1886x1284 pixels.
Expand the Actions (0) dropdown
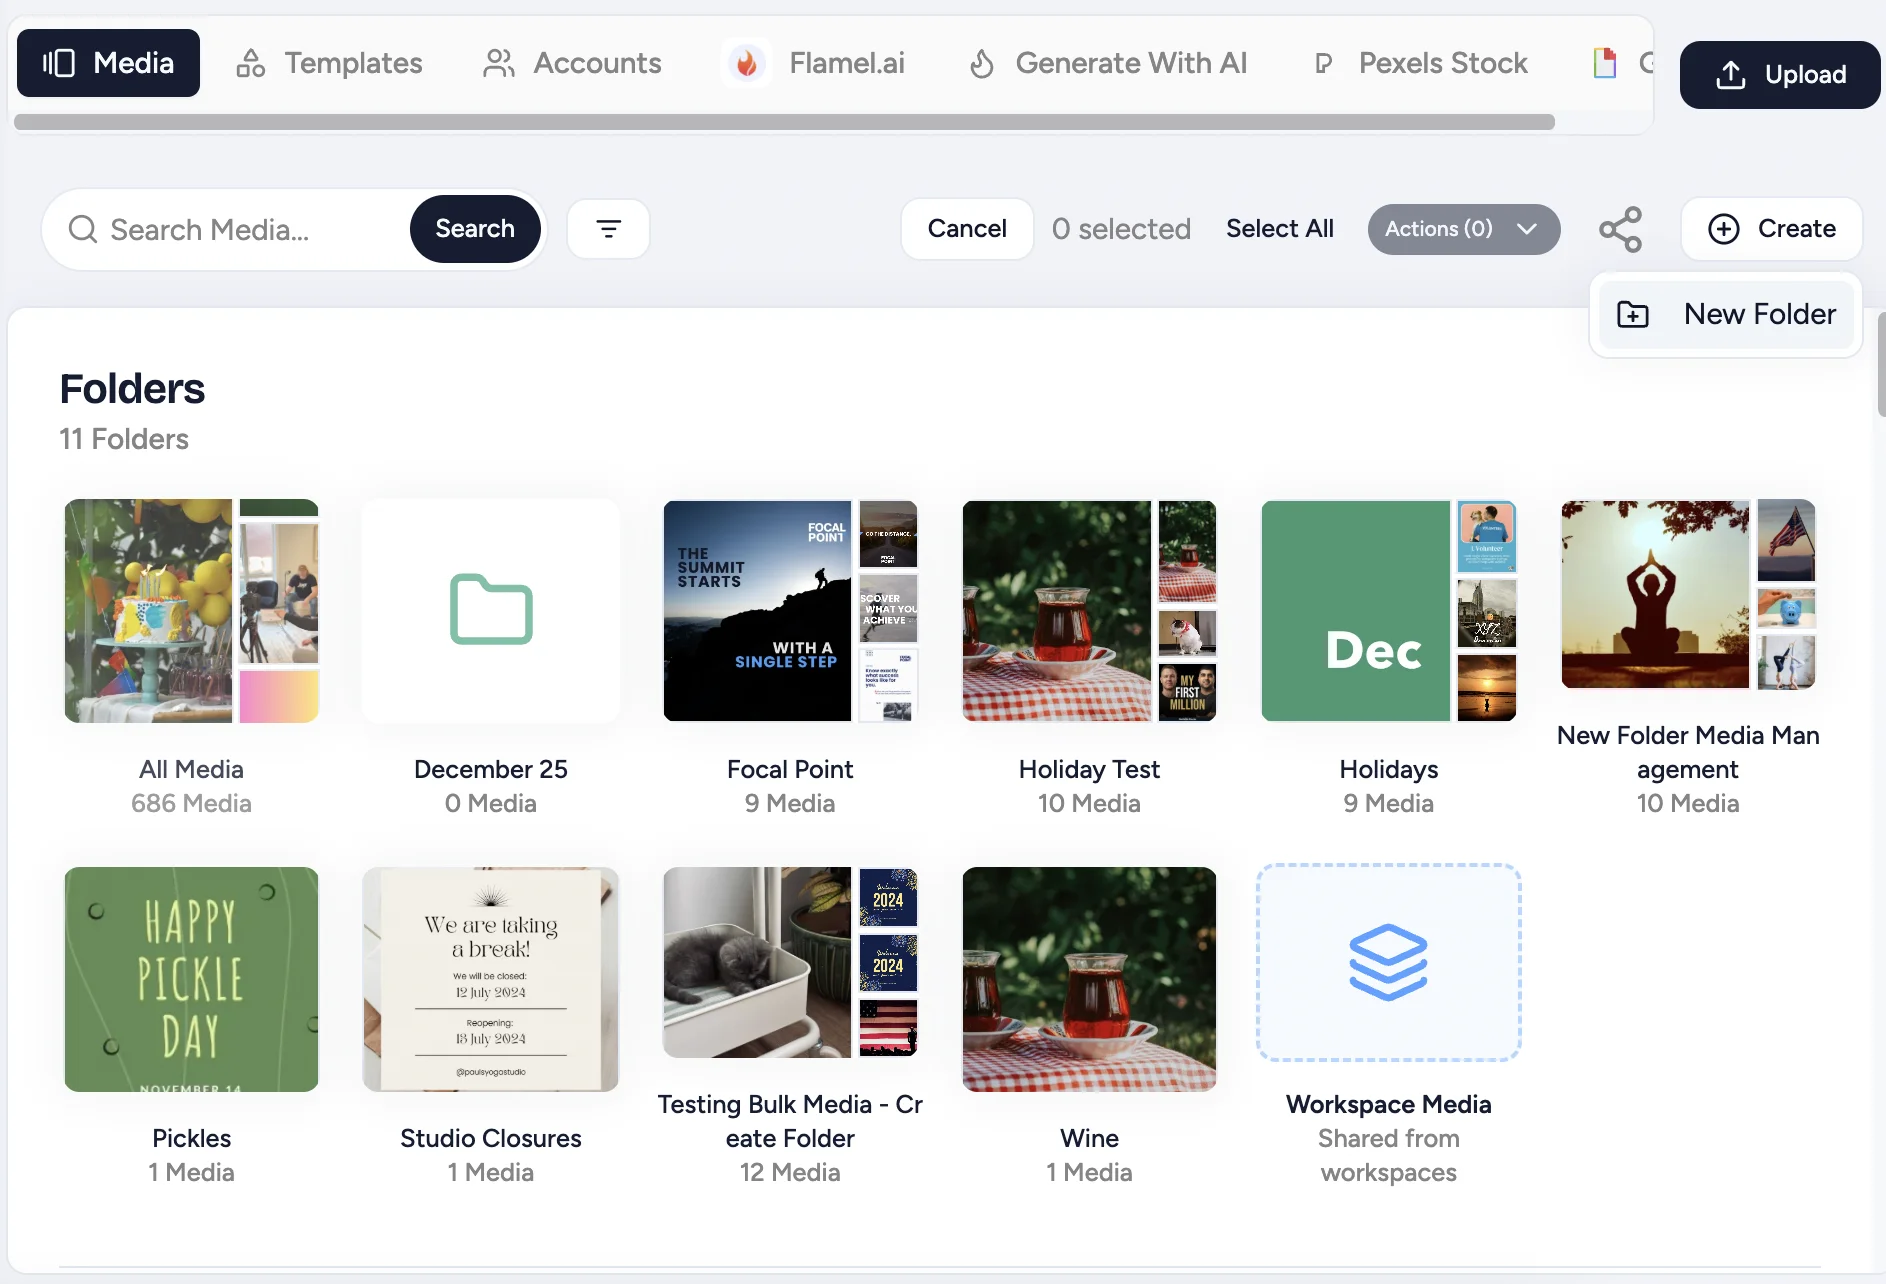[1464, 229]
